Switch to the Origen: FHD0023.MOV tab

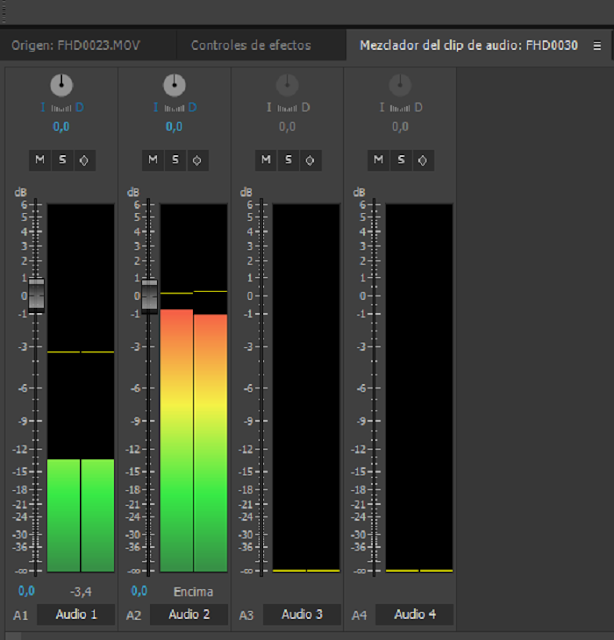click(x=76, y=45)
